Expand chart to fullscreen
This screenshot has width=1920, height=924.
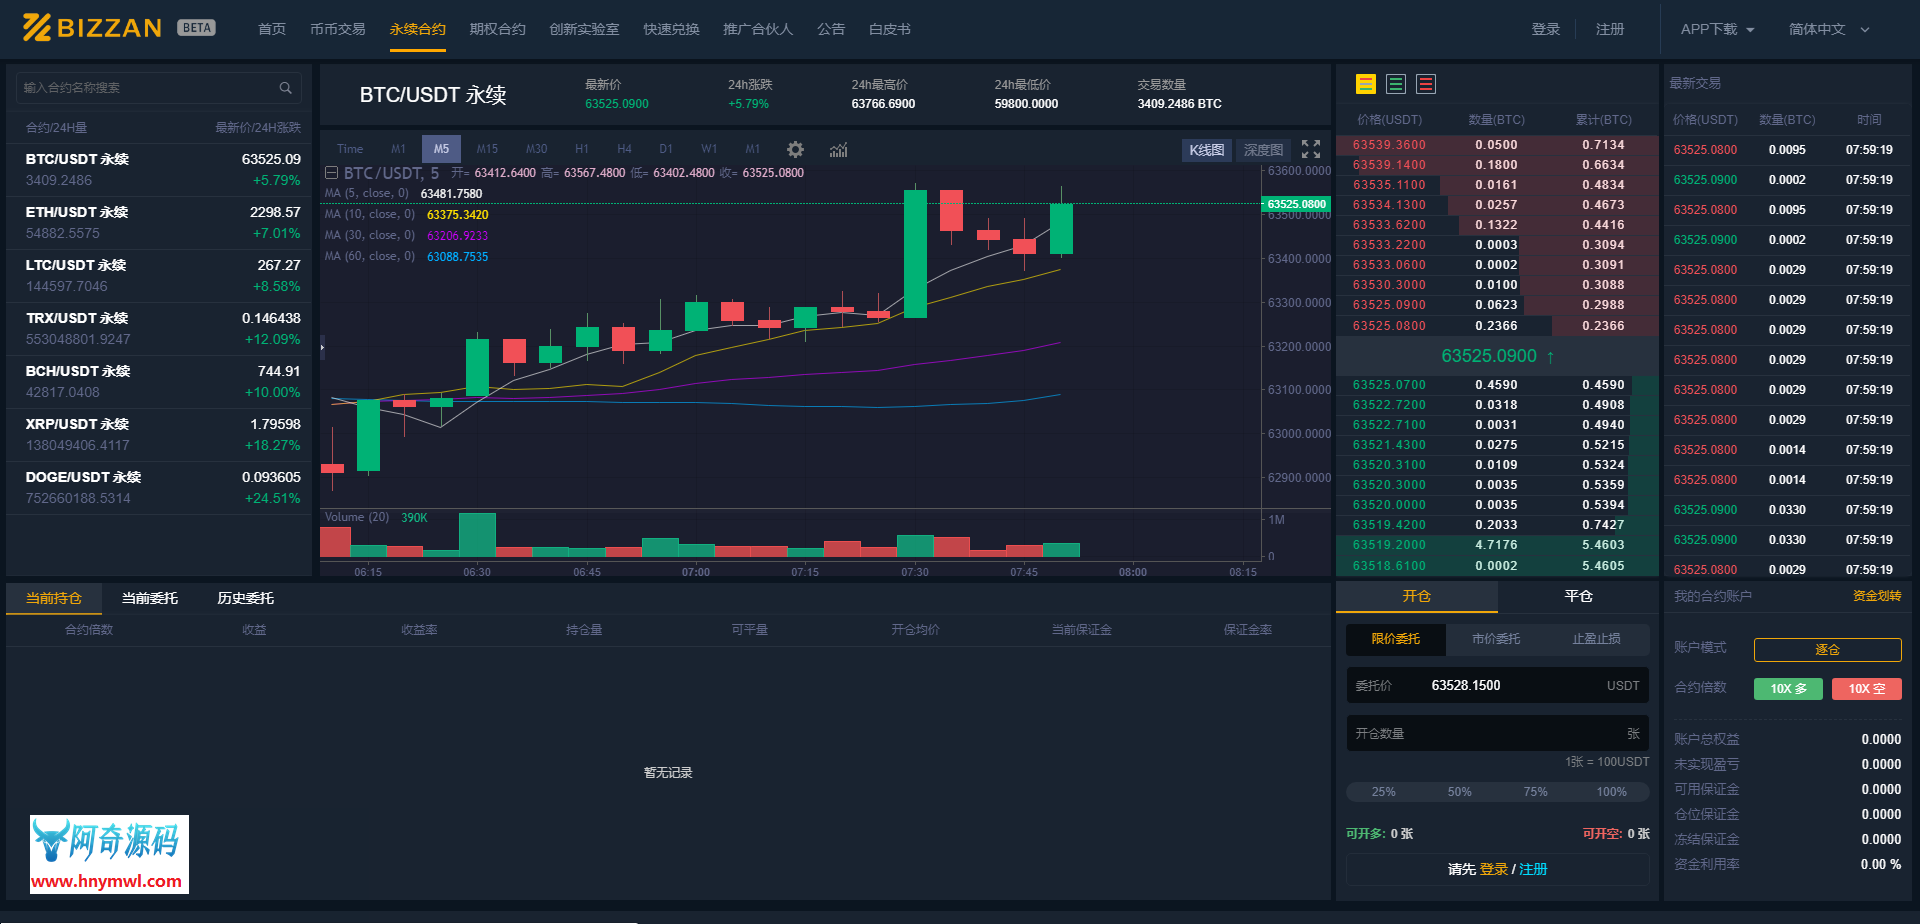[1311, 150]
